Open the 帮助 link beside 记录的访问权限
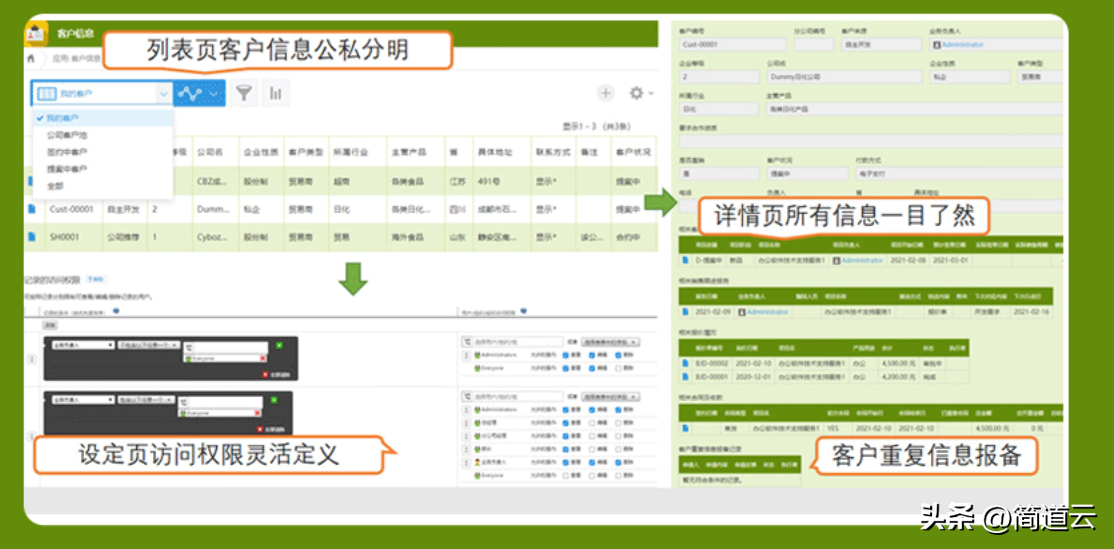The height and width of the screenshot is (549, 1114). pos(97,280)
